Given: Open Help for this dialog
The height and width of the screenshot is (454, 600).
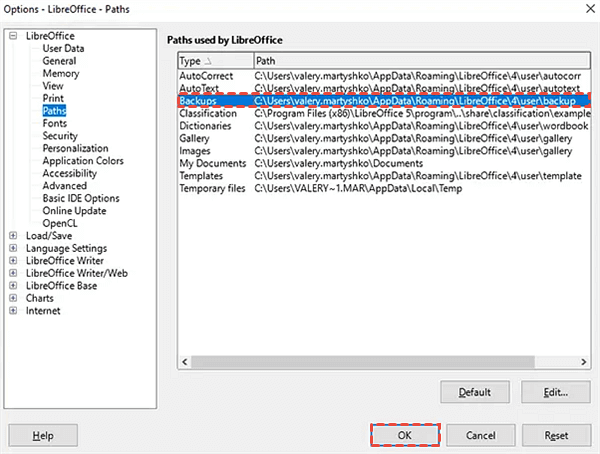Looking at the screenshot, I should click(43, 435).
